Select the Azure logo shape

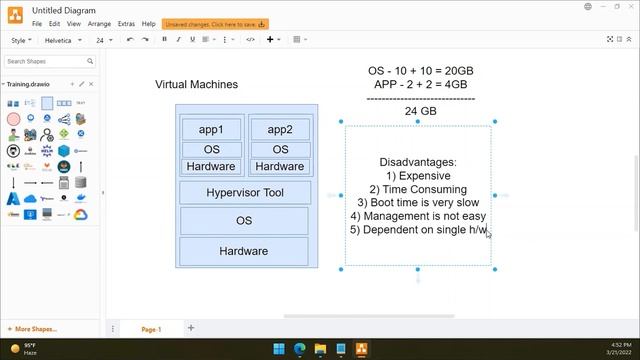click(x=13, y=199)
